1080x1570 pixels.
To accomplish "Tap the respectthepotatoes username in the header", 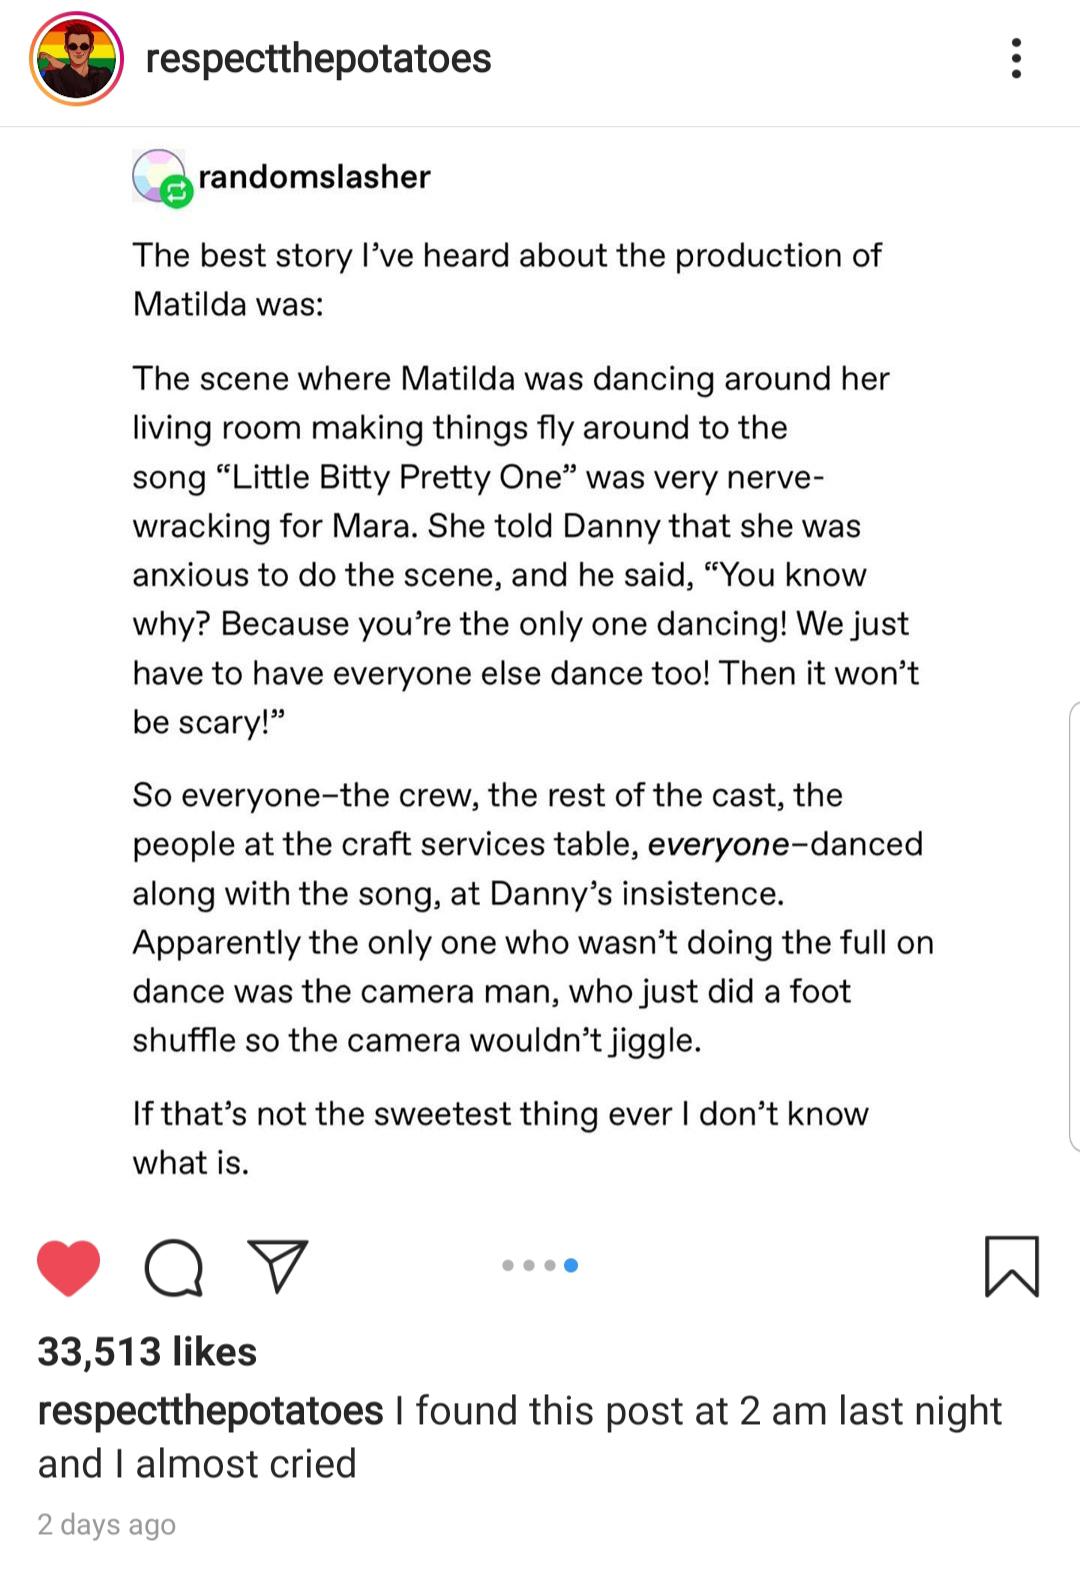I will click(318, 59).
